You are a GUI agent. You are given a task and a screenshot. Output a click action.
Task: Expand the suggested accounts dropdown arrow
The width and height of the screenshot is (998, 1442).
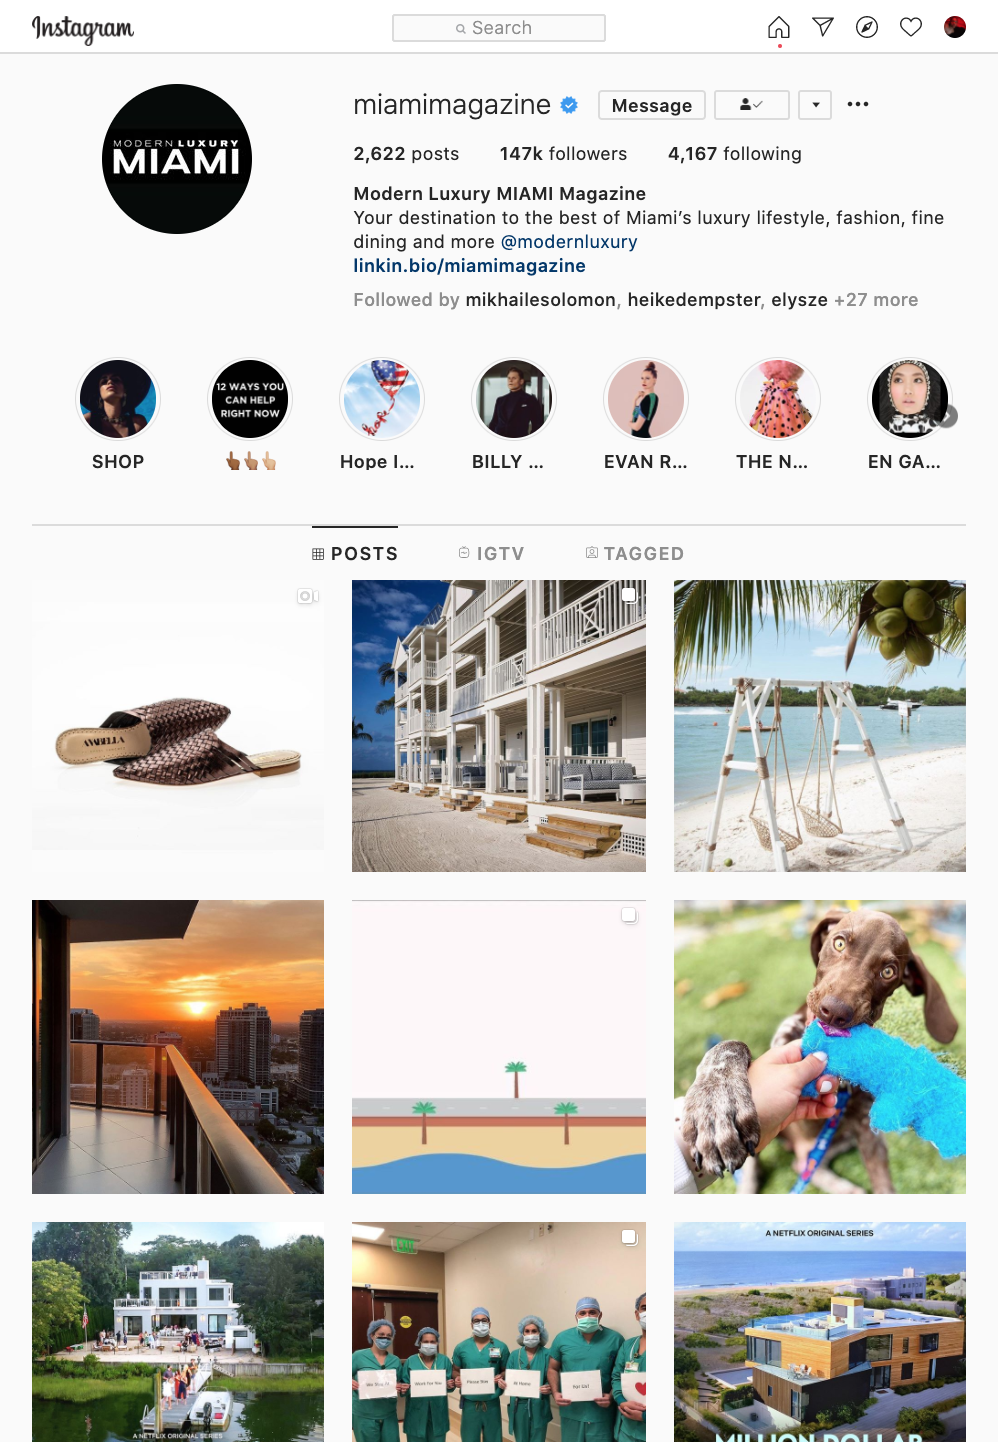tap(816, 105)
